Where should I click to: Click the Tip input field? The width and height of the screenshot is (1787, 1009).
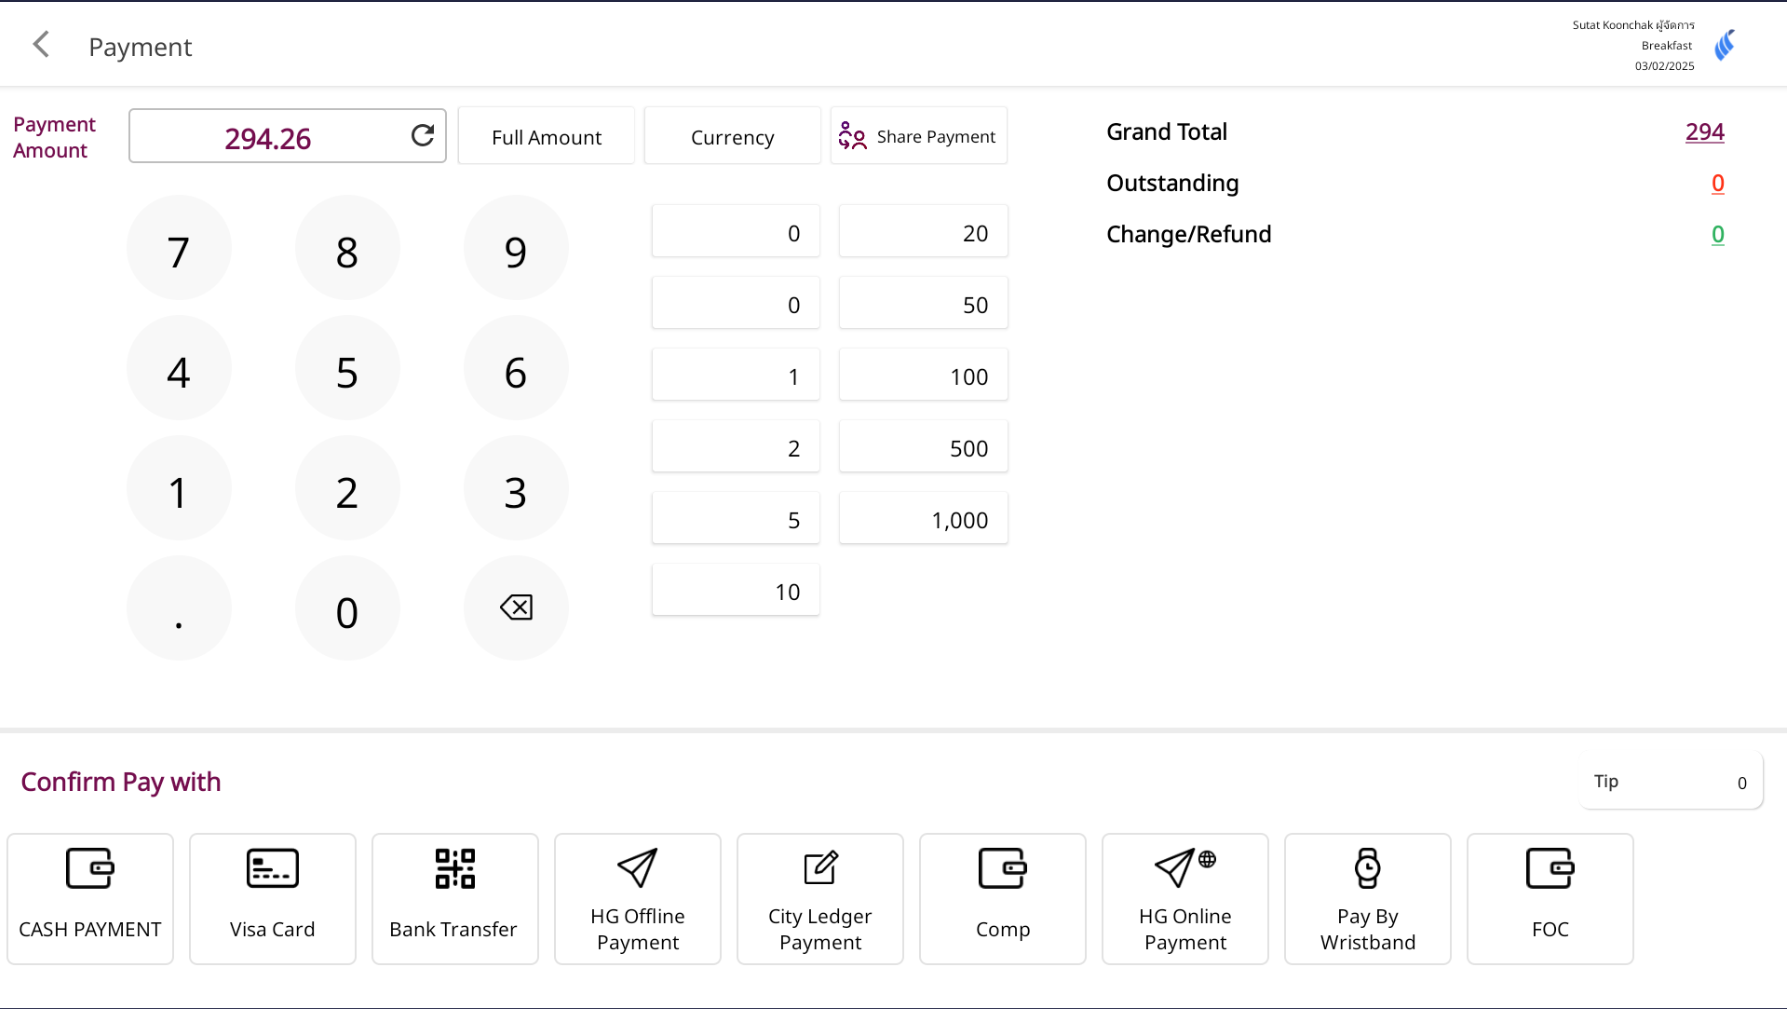(1670, 782)
